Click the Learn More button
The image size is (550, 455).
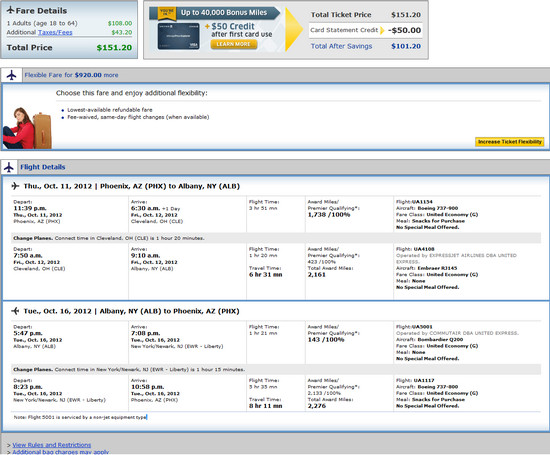pos(234,44)
